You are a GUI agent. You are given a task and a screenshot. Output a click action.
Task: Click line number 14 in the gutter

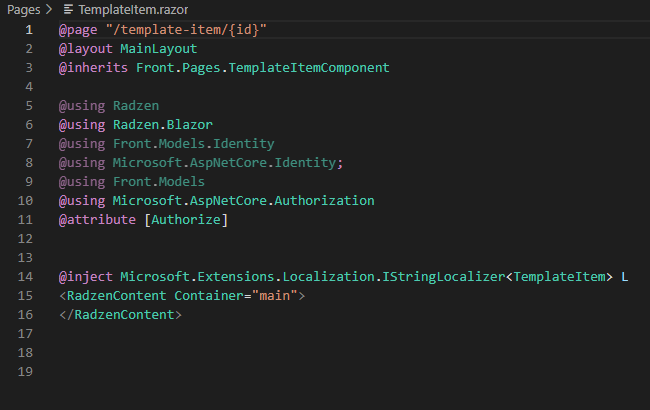[x=25, y=277]
